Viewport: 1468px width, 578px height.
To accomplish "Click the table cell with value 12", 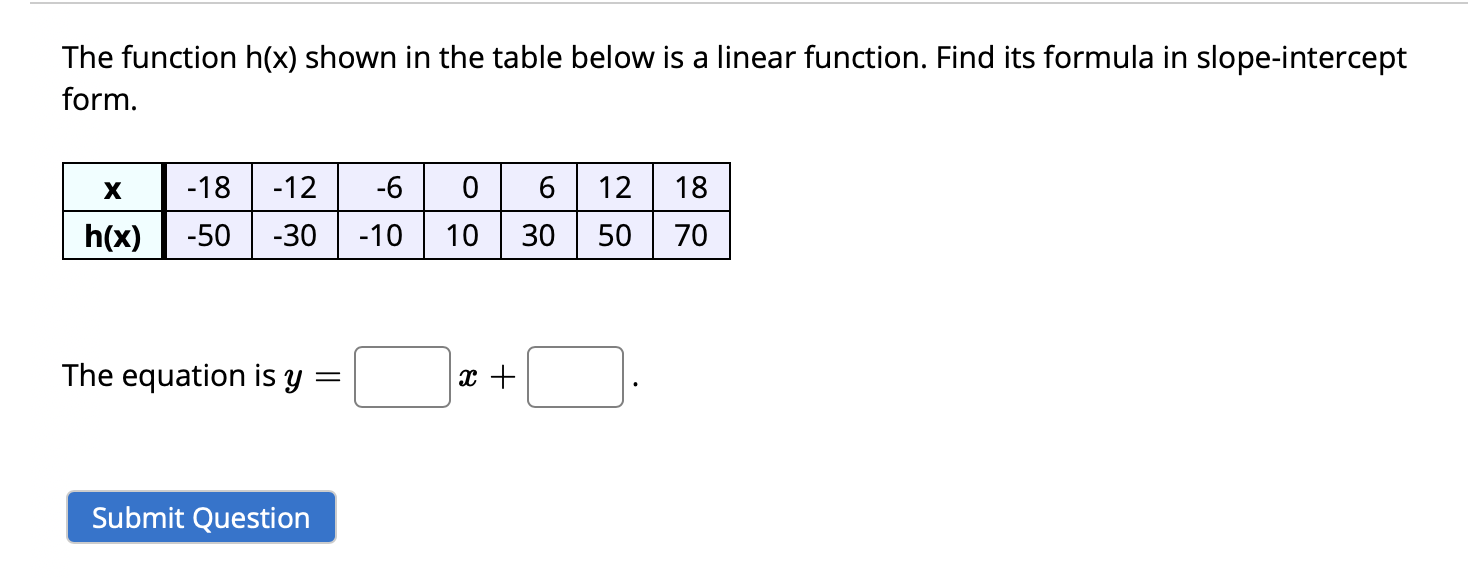I will [616, 187].
